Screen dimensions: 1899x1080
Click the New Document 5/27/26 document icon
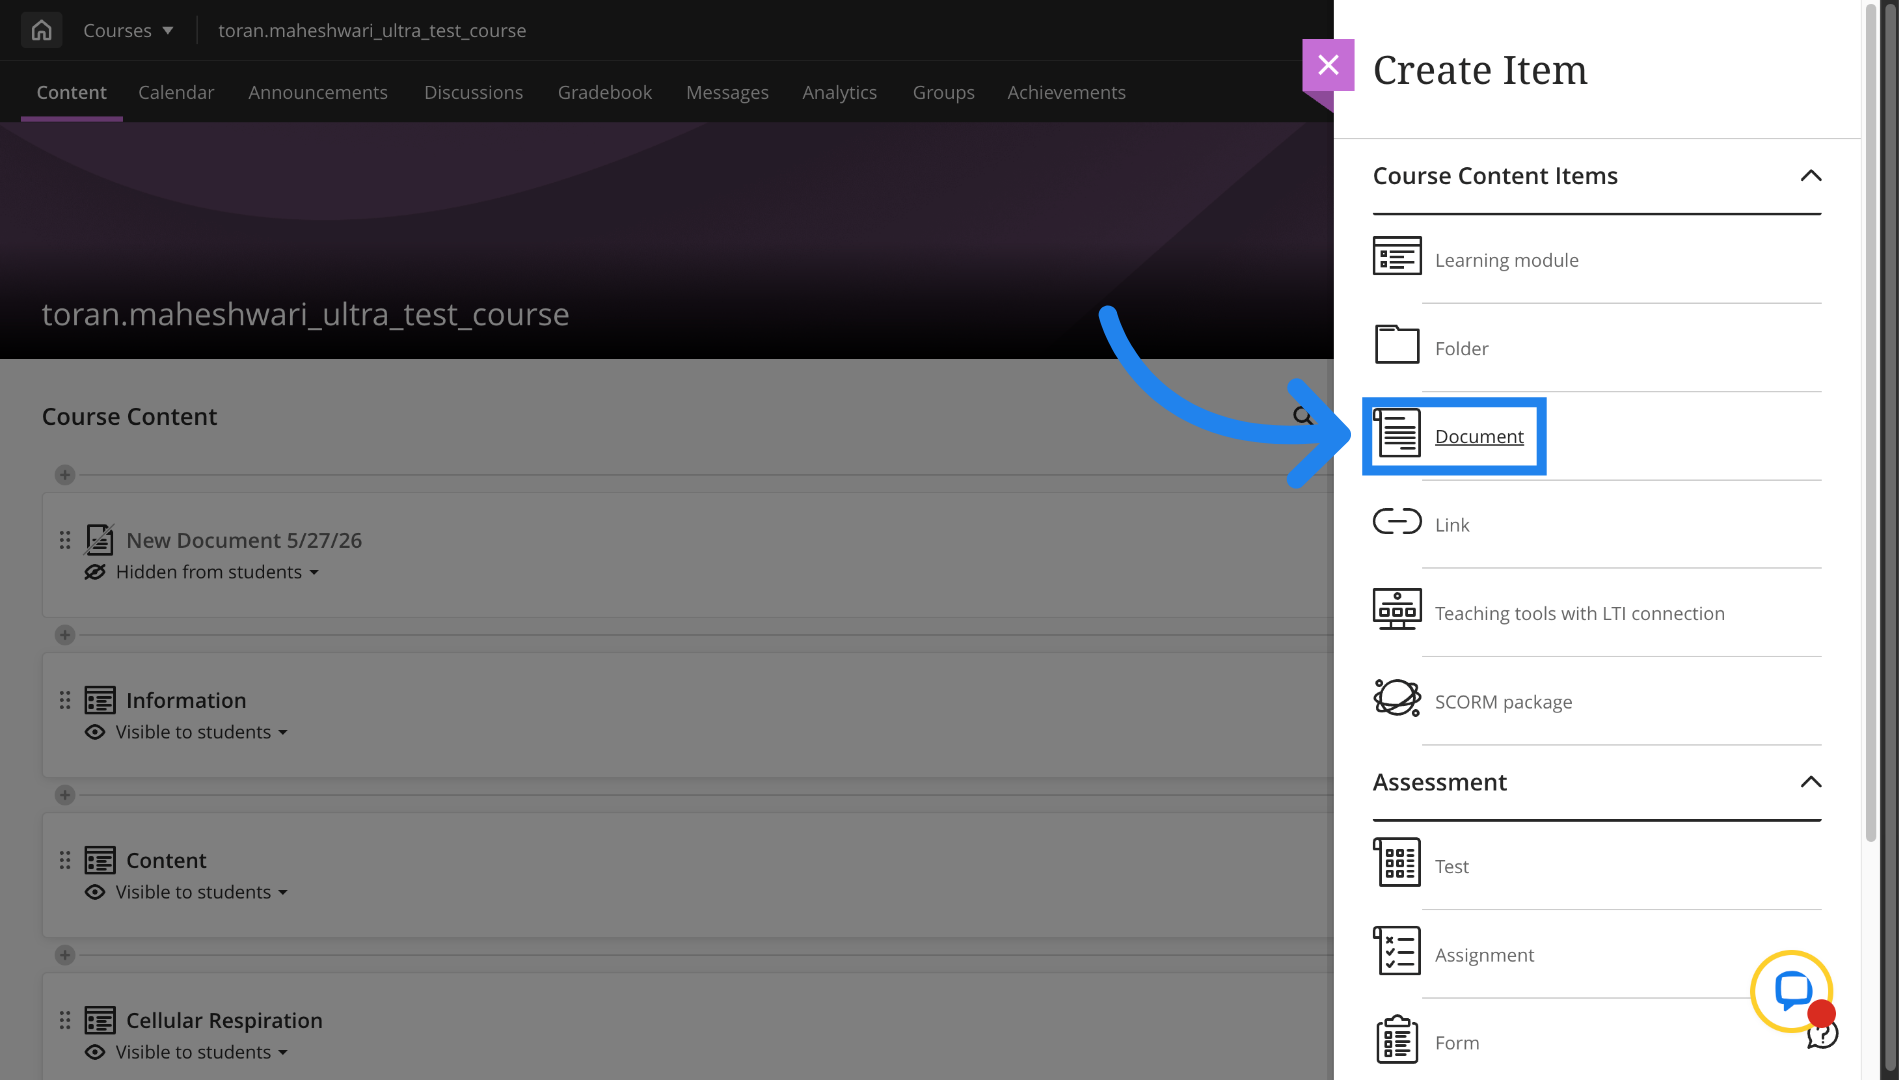pos(100,540)
